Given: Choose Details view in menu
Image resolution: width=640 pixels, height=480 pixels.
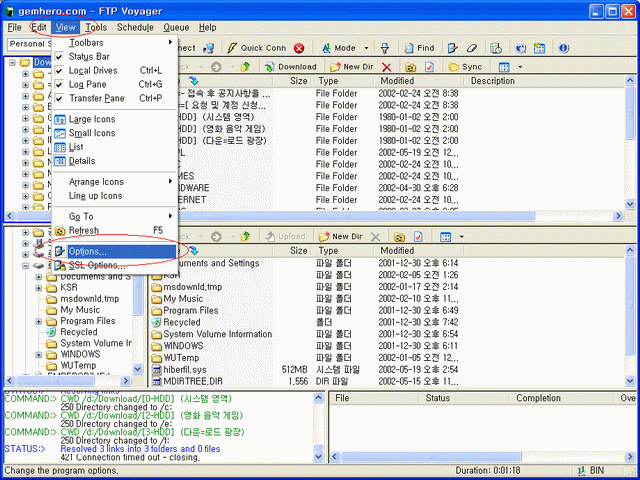Looking at the screenshot, I should tap(115, 161).
